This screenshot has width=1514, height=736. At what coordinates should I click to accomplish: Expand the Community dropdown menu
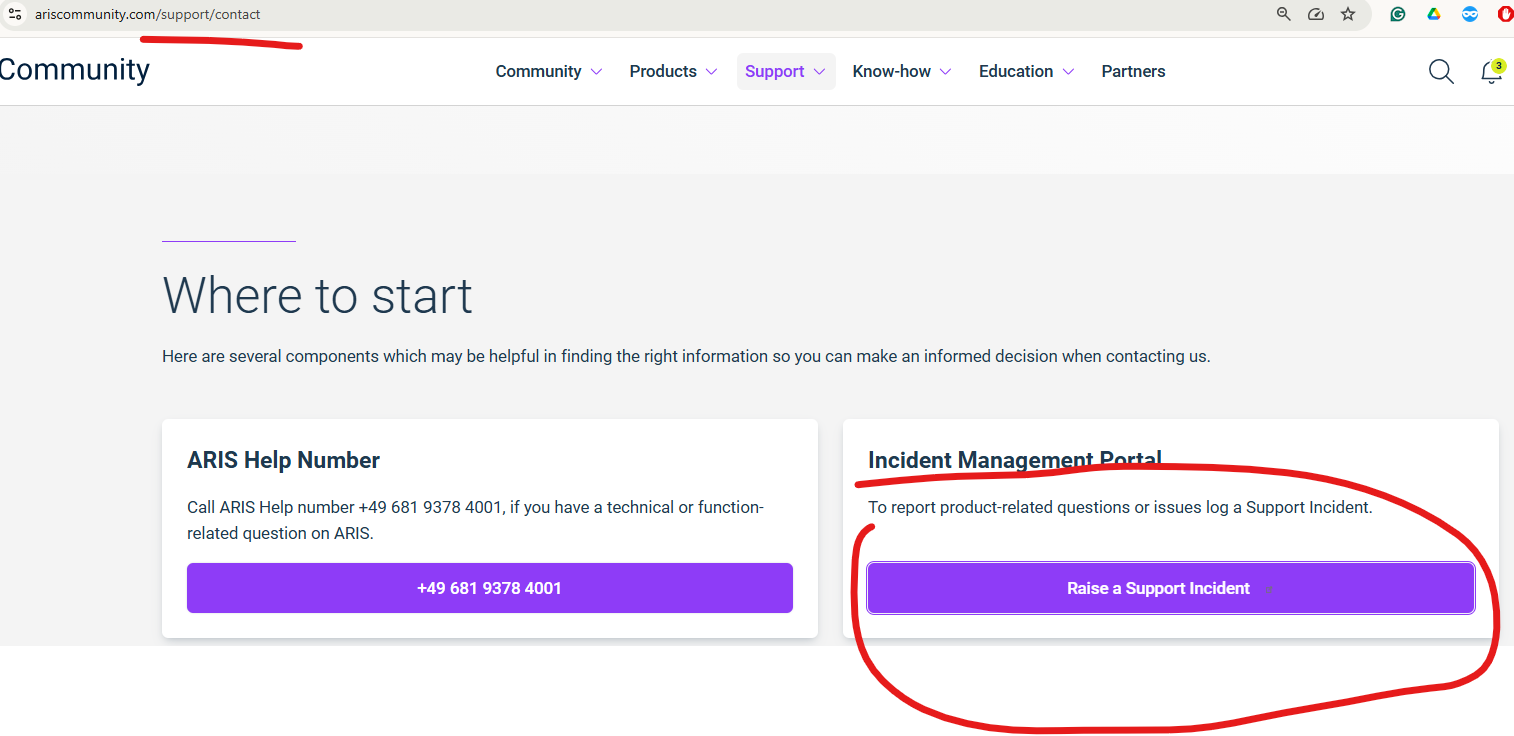click(x=548, y=72)
